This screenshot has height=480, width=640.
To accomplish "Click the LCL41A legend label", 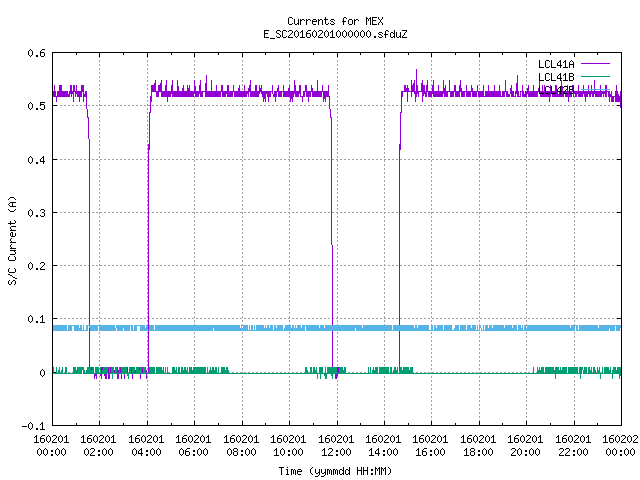I will tap(556, 64).
